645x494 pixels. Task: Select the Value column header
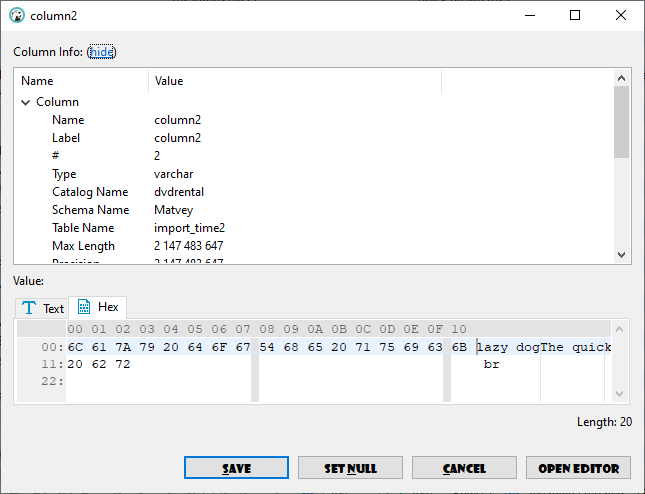coord(295,81)
